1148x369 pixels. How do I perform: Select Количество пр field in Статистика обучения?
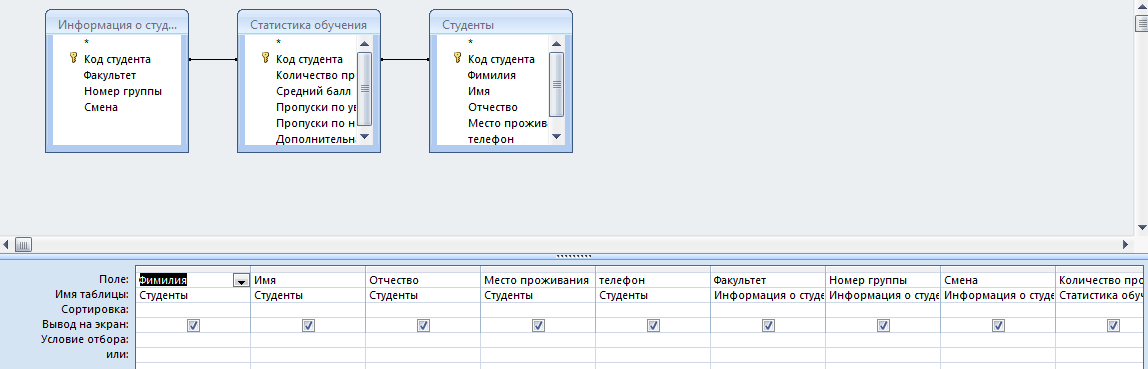pos(316,75)
